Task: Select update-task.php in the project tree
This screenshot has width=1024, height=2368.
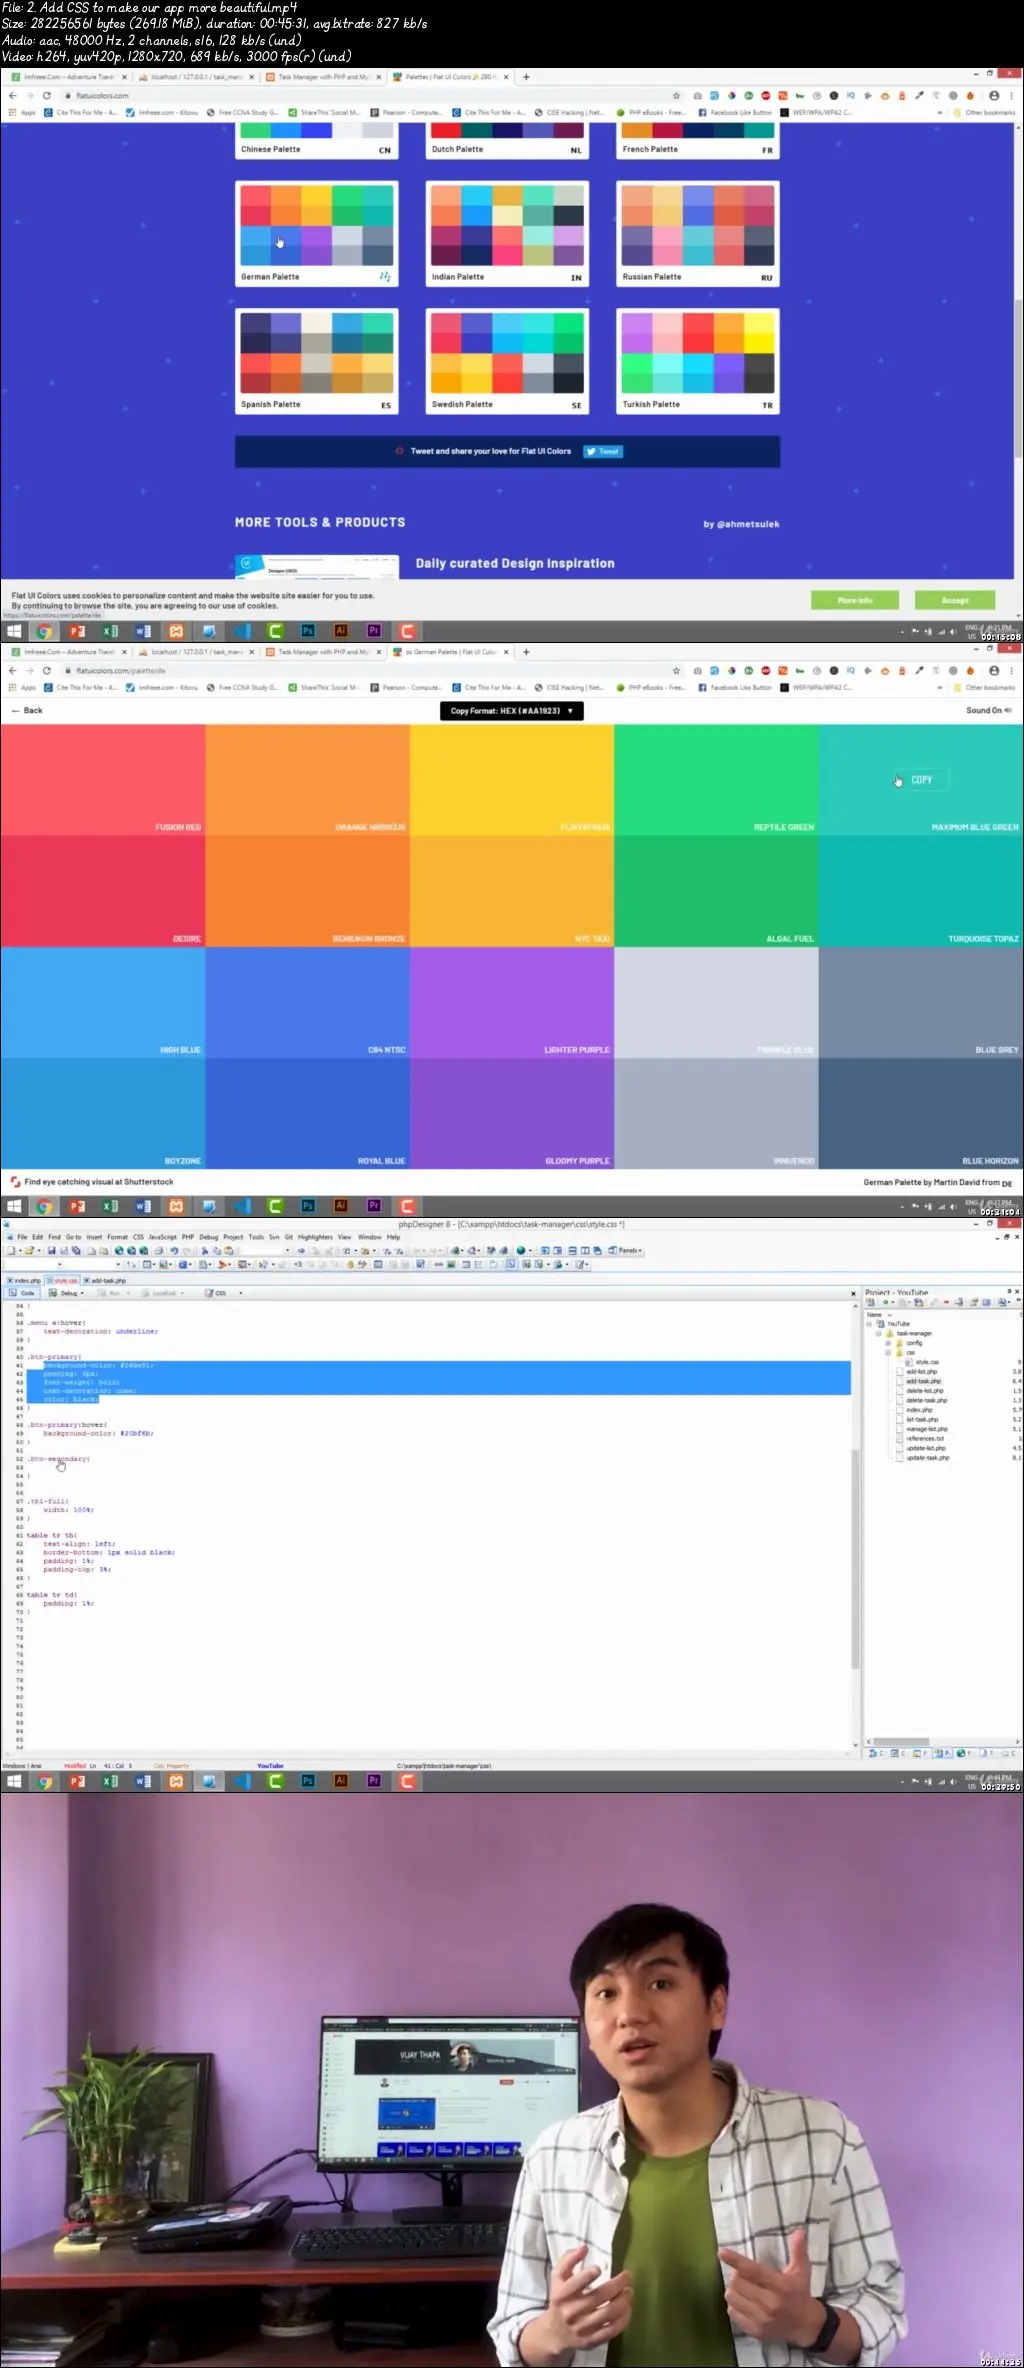Action: pyautogui.click(x=927, y=1458)
